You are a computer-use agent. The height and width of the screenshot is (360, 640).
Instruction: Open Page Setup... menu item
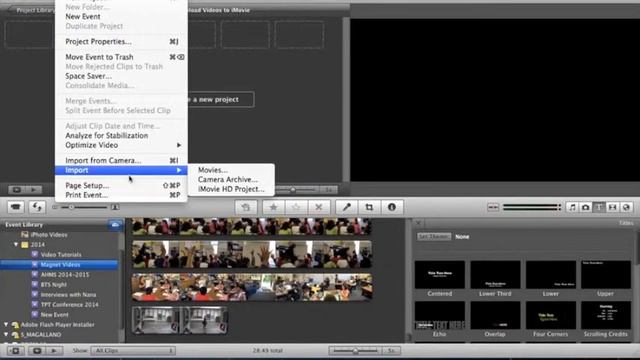tap(121, 185)
